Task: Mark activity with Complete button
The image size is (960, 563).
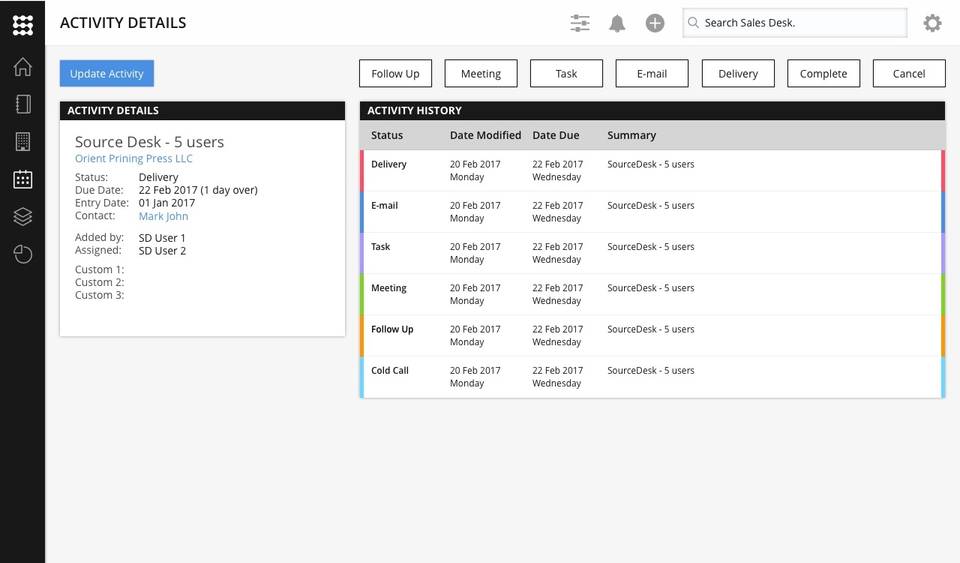Action: pyautogui.click(x=823, y=73)
